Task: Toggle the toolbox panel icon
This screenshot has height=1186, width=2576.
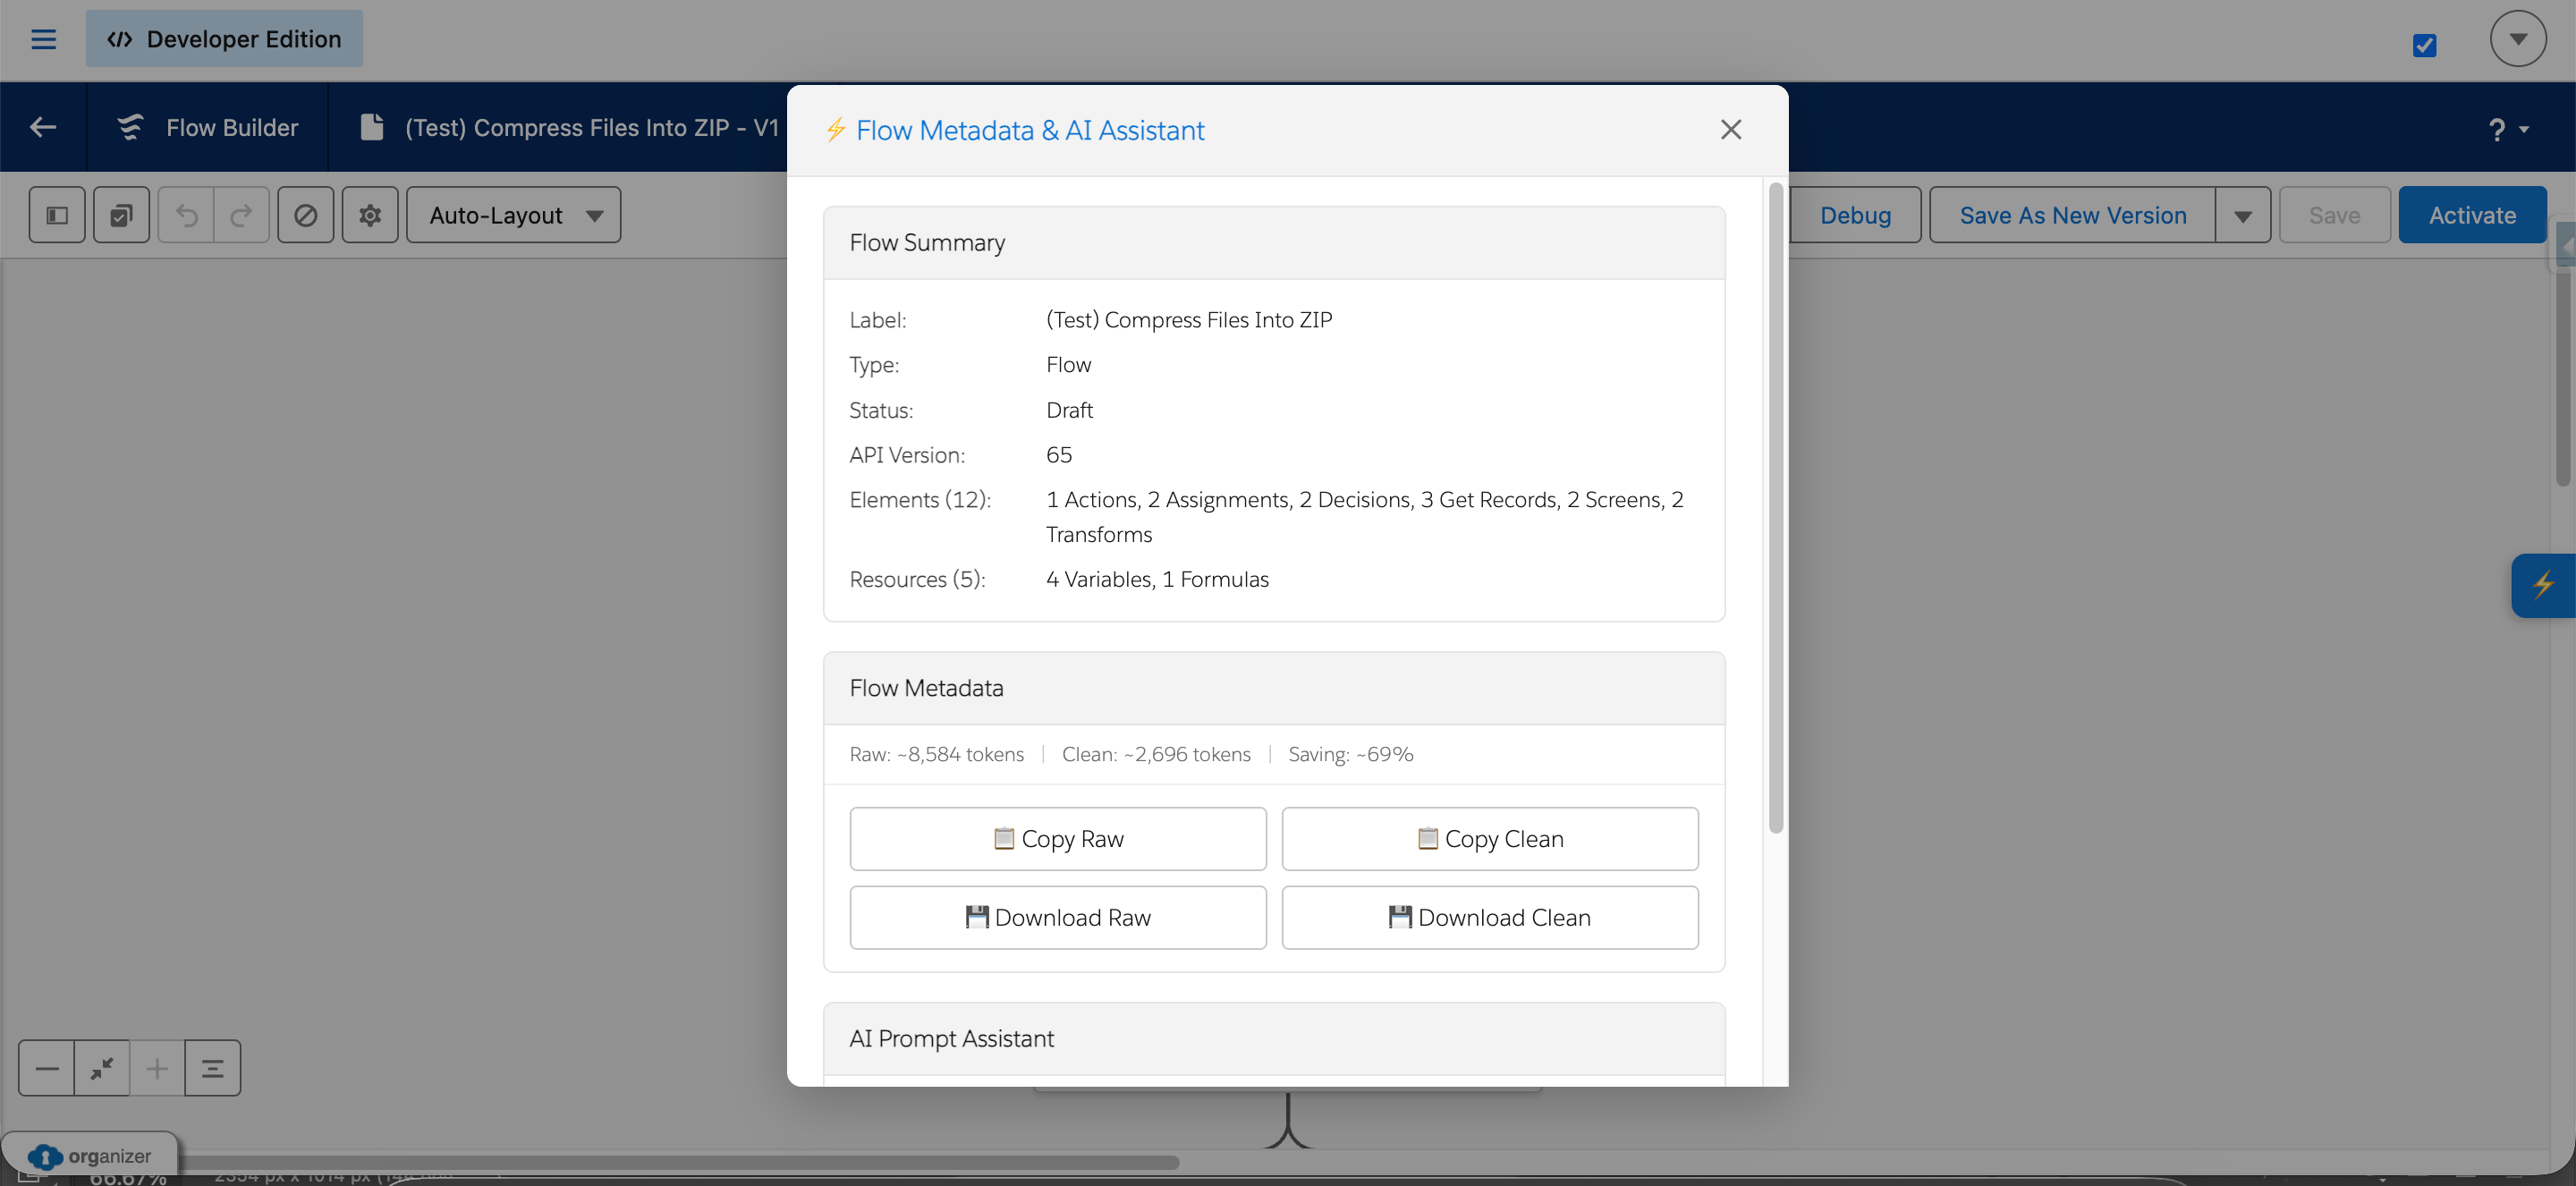Action: pyautogui.click(x=56, y=214)
